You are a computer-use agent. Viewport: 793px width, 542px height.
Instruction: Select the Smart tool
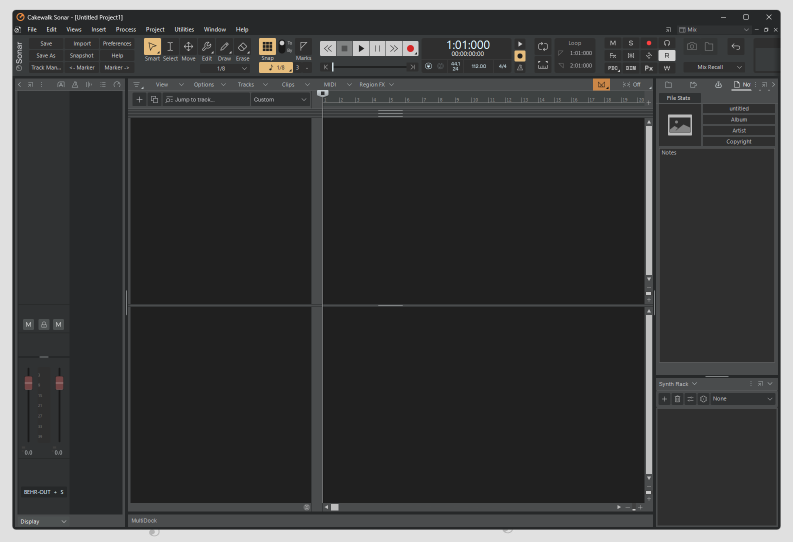pos(152,47)
